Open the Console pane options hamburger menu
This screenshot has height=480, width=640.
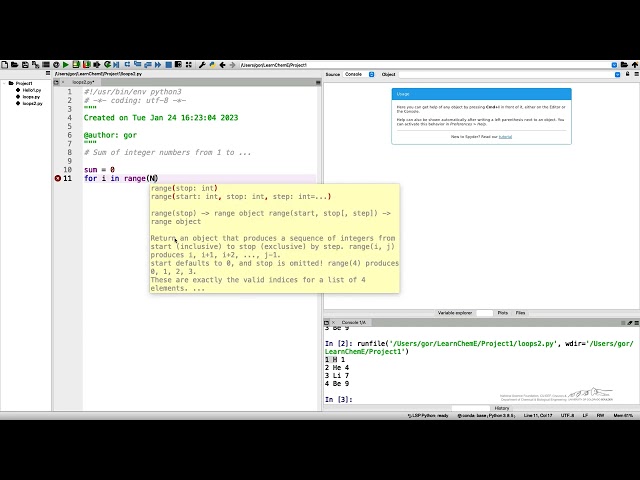tap(636, 322)
